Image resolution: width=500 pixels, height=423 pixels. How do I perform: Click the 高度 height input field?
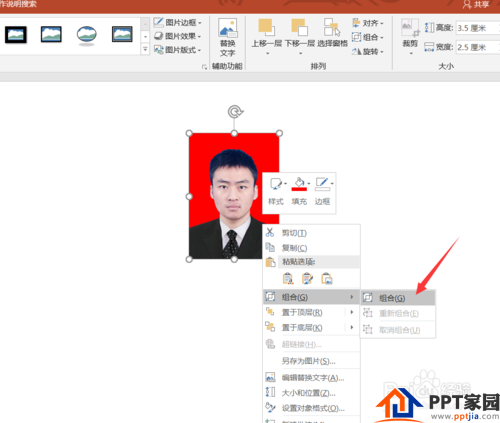(x=478, y=28)
